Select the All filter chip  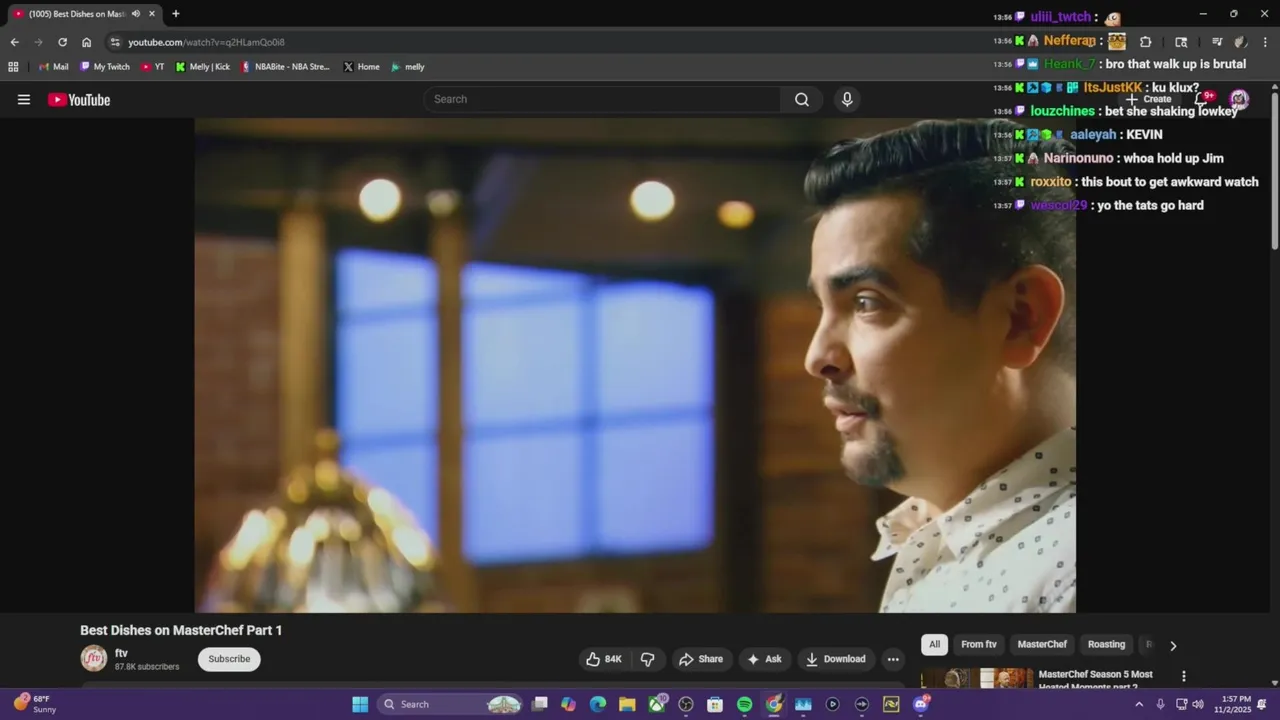point(934,645)
